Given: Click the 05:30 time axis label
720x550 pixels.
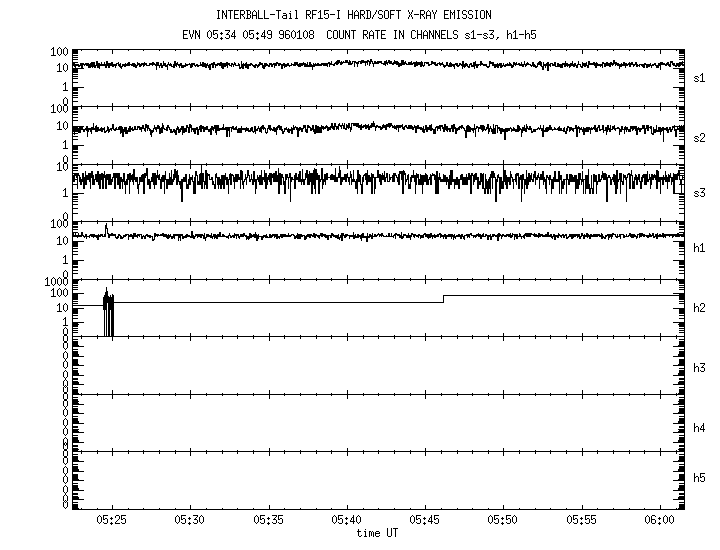Looking at the screenshot, I should point(190,521).
